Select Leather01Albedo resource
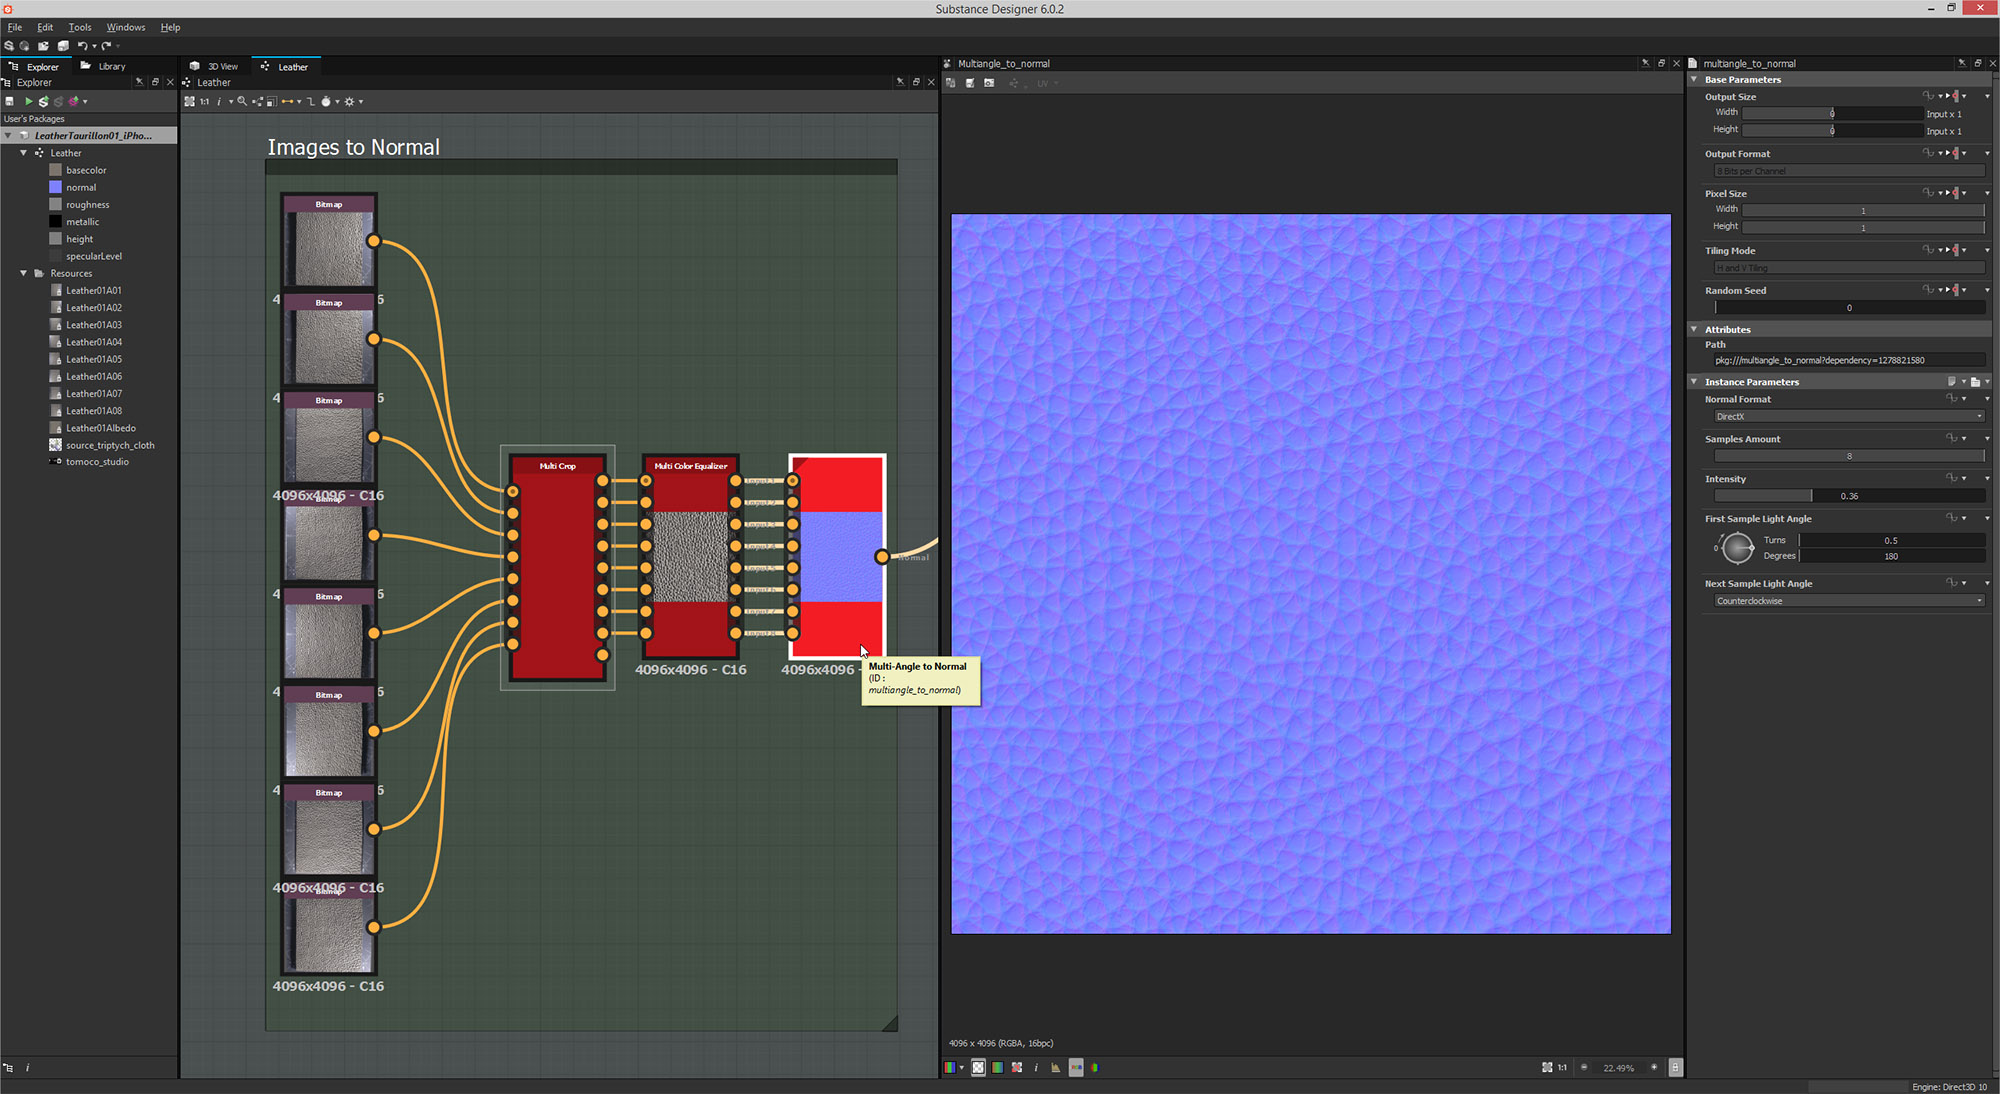 pos(100,428)
